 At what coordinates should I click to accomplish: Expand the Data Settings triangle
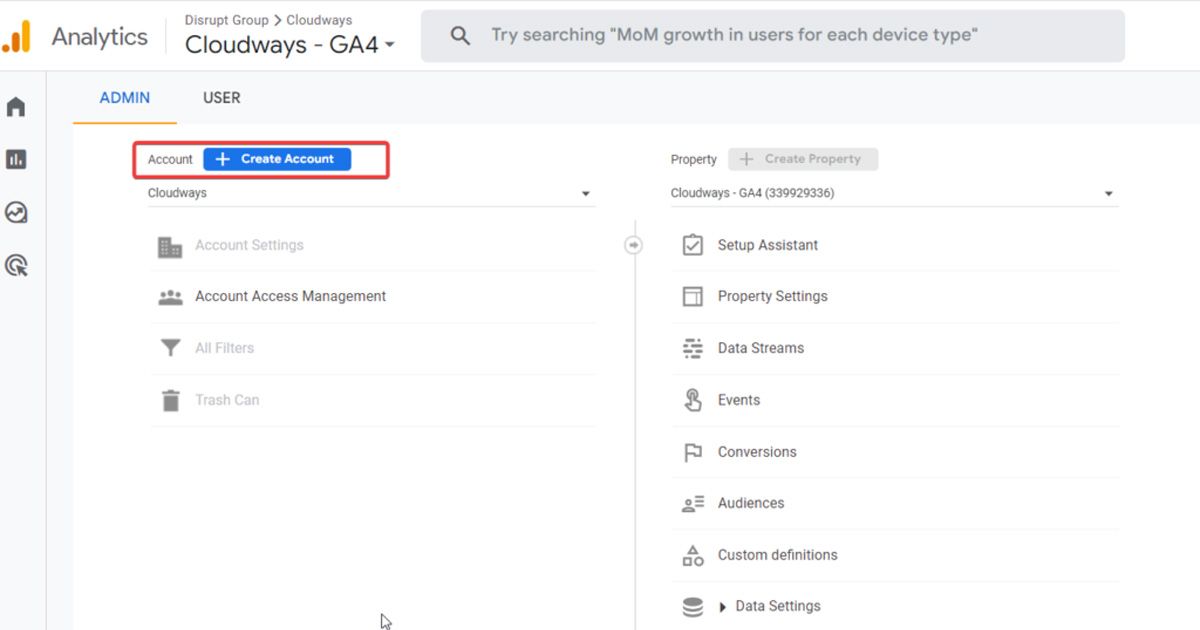click(x=722, y=607)
